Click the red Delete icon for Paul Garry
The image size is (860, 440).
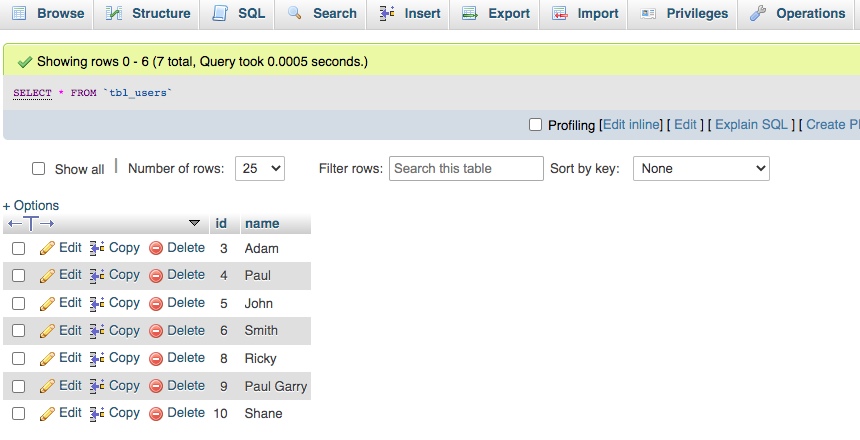pos(156,386)
